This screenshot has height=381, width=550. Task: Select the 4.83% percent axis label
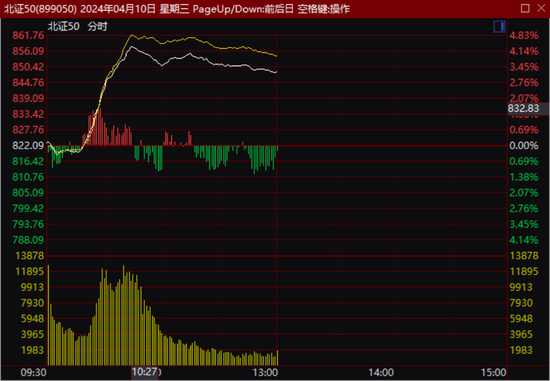pos(524,35)
